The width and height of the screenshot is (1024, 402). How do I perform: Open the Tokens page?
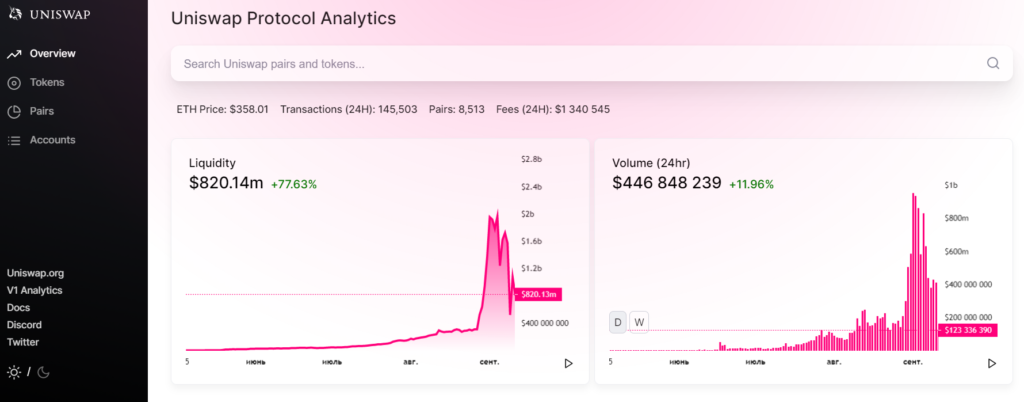47,82
